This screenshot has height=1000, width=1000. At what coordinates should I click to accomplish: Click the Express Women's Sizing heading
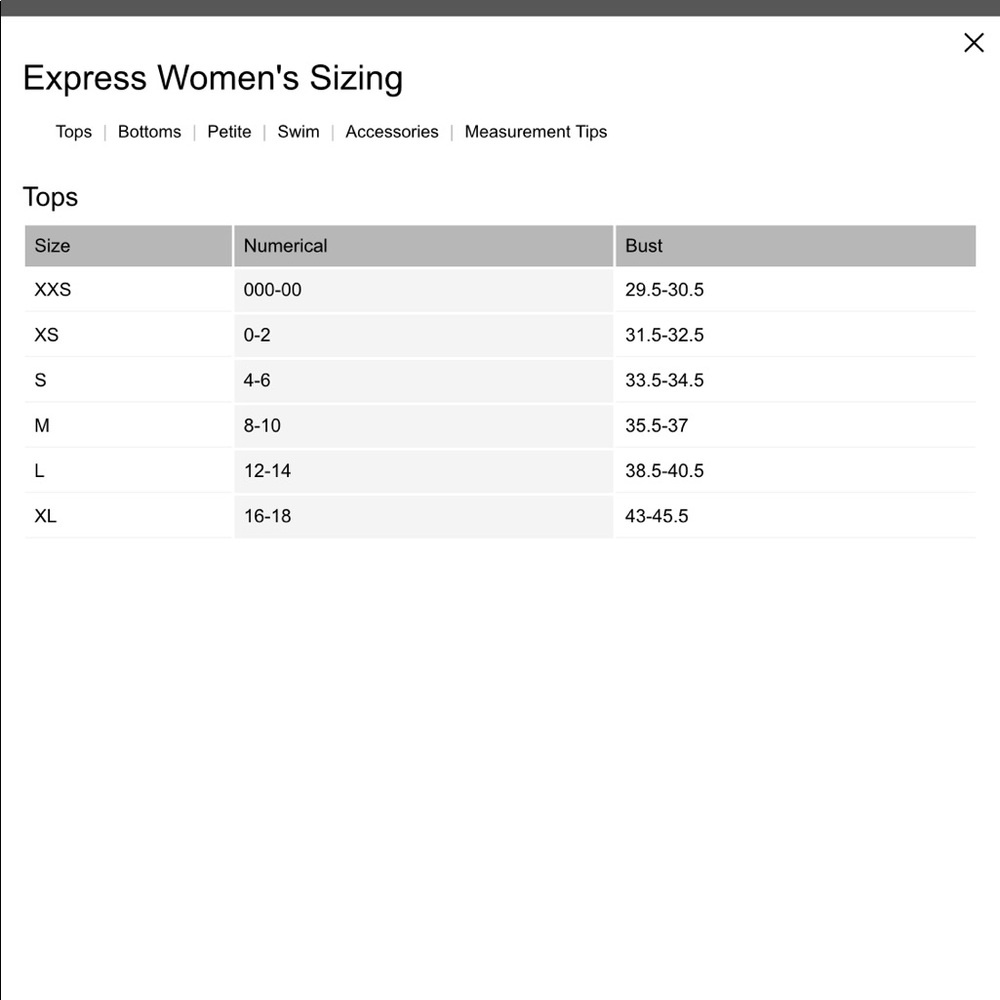pos(213,78)
